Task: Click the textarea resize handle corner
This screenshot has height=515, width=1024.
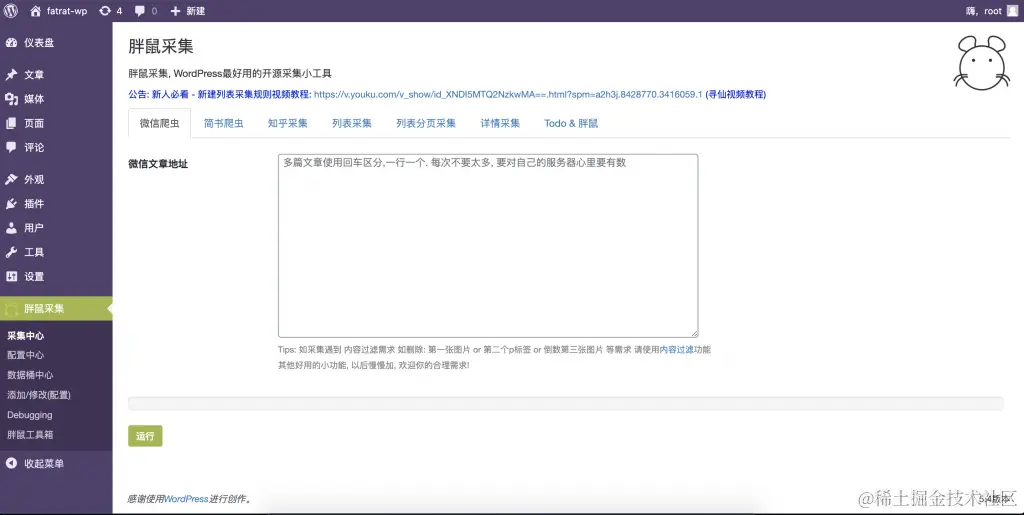Action: [x=694, y=334]
